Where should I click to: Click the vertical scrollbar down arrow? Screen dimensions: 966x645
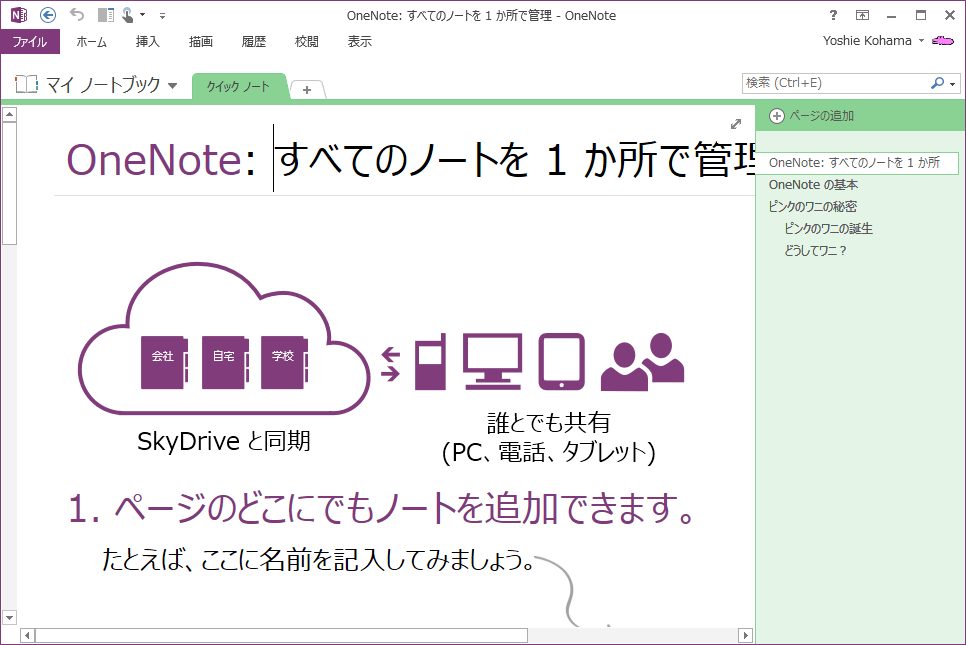coord(9,617)
